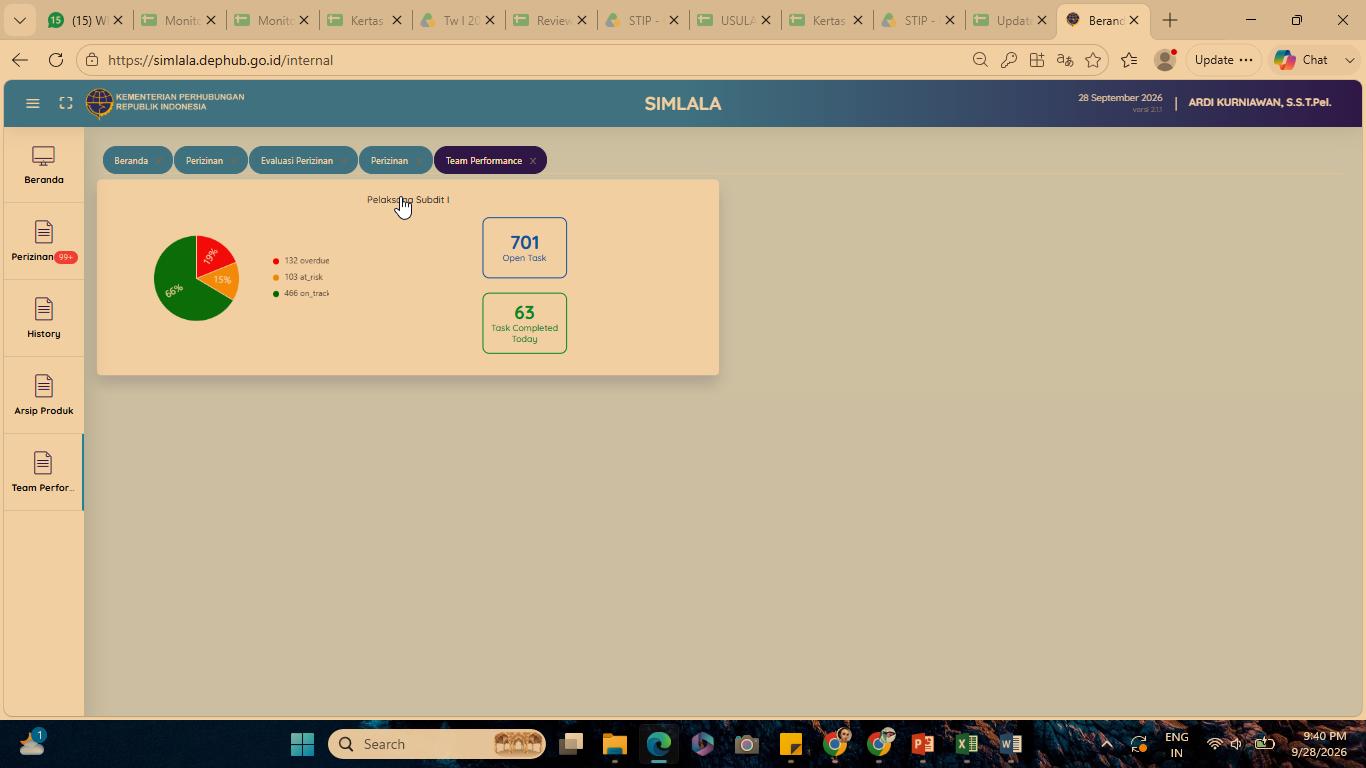Toggle fullscreen mode icon in header

(x=66, y=103)
